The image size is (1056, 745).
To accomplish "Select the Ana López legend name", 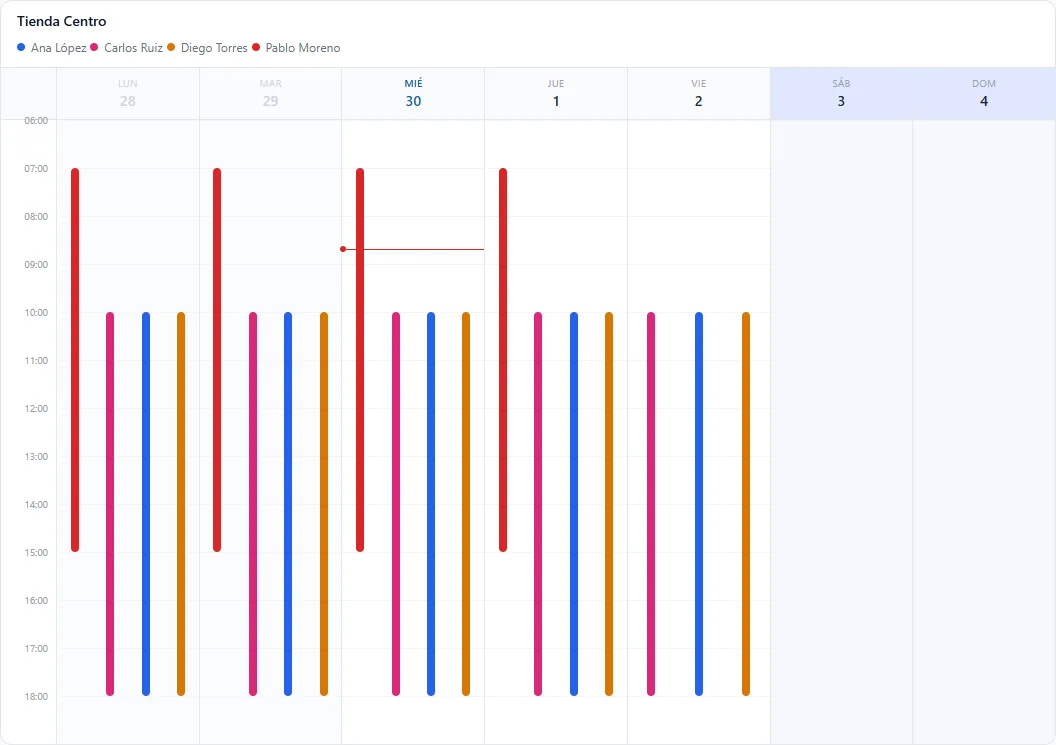I will (x=59, y=48).
